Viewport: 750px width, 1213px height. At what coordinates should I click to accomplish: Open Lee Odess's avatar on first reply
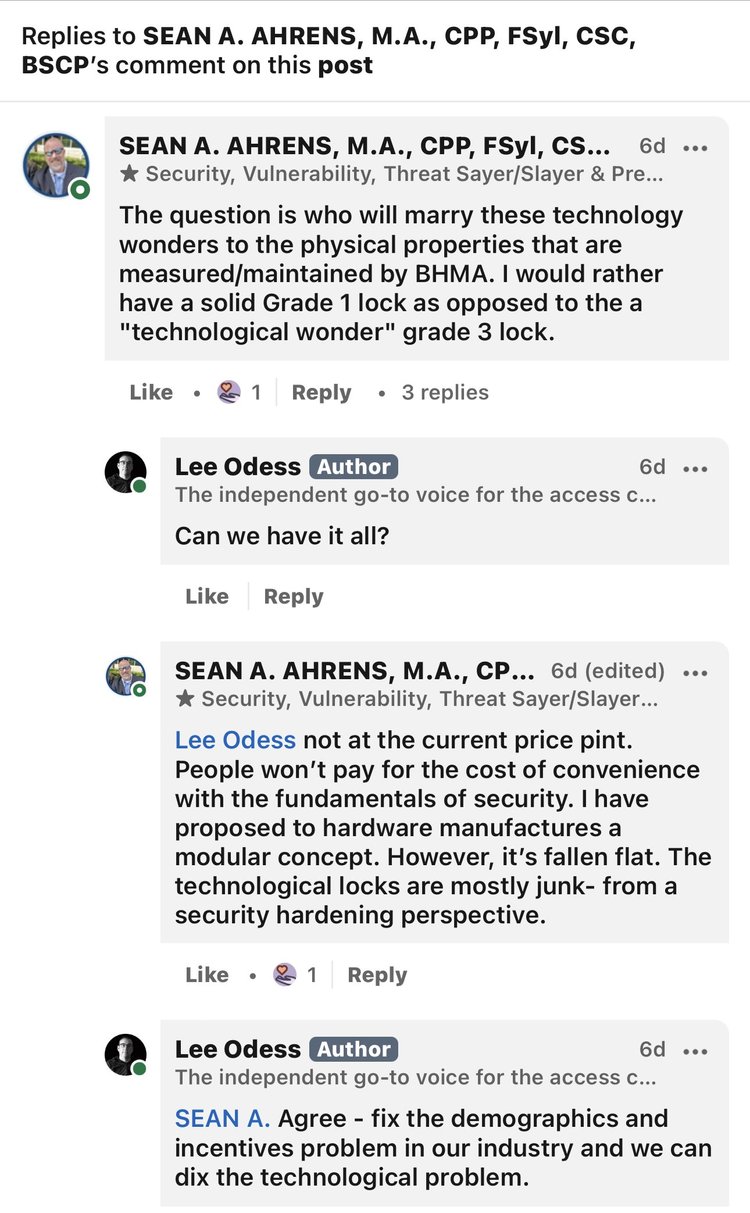click(126, 472)
